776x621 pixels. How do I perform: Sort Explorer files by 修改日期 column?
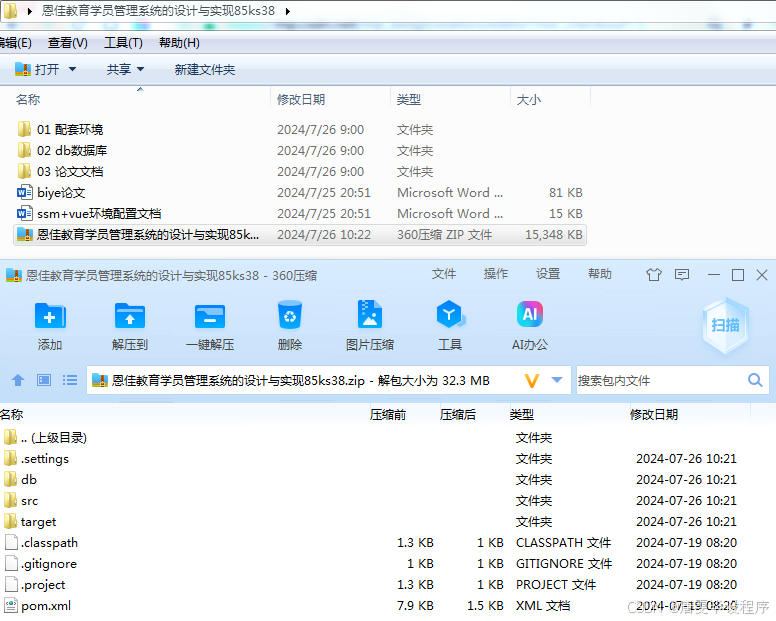coord(301,99)
